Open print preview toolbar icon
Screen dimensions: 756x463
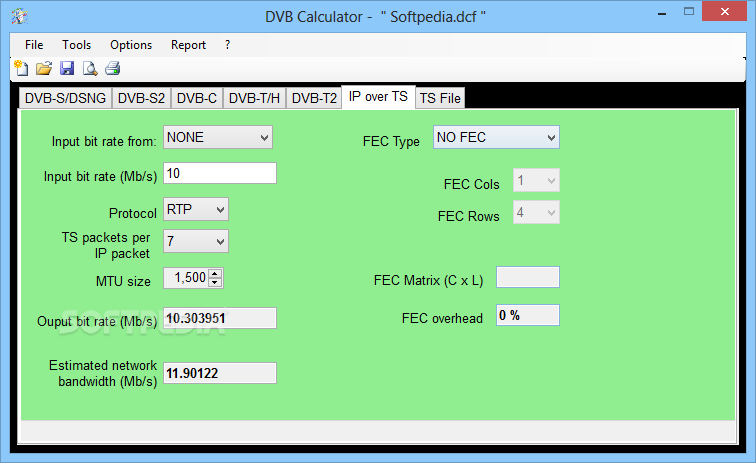(x=90, y=68)
